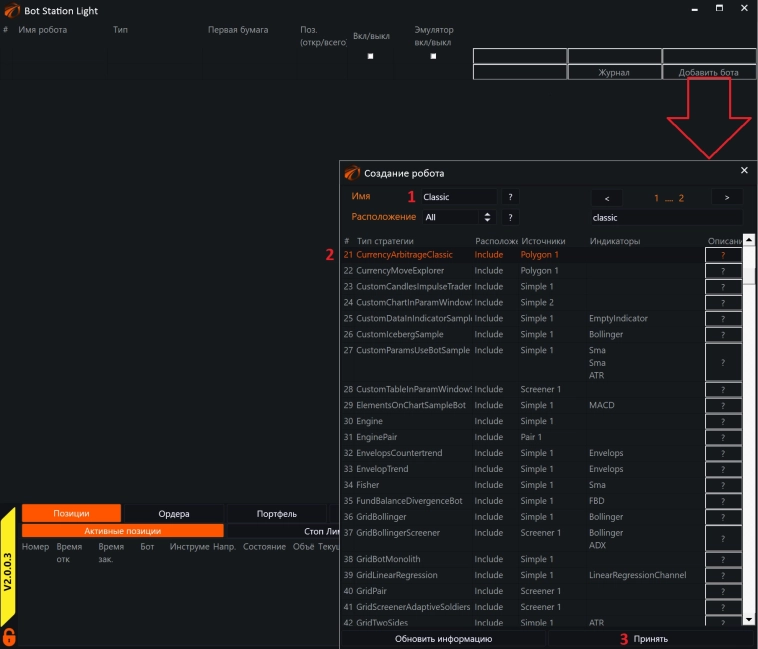Click the help button next to the Расположение dropdown

point(510,217)
